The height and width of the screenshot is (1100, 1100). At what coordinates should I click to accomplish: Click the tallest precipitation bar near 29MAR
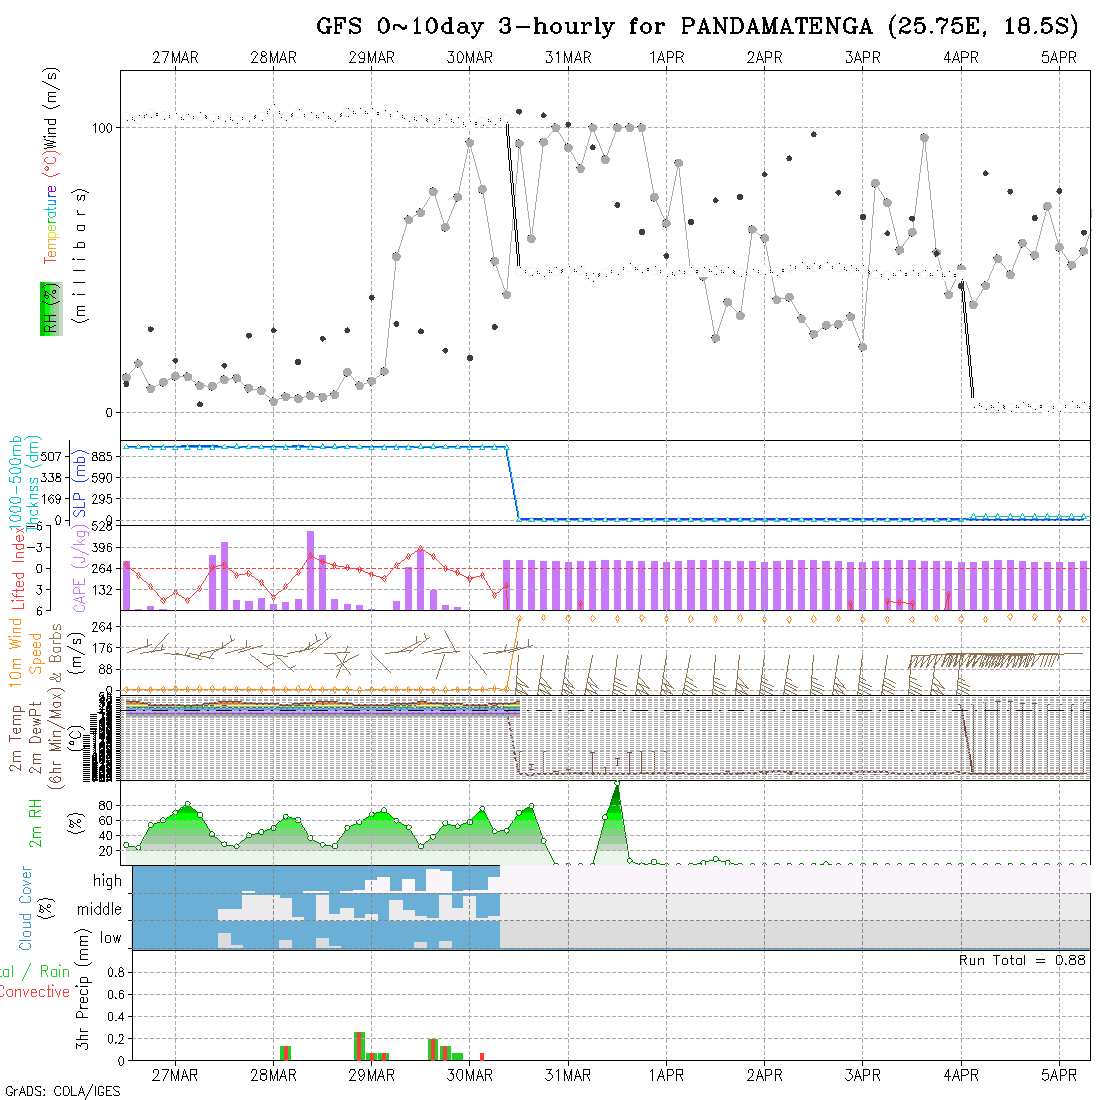[359, 1045]
